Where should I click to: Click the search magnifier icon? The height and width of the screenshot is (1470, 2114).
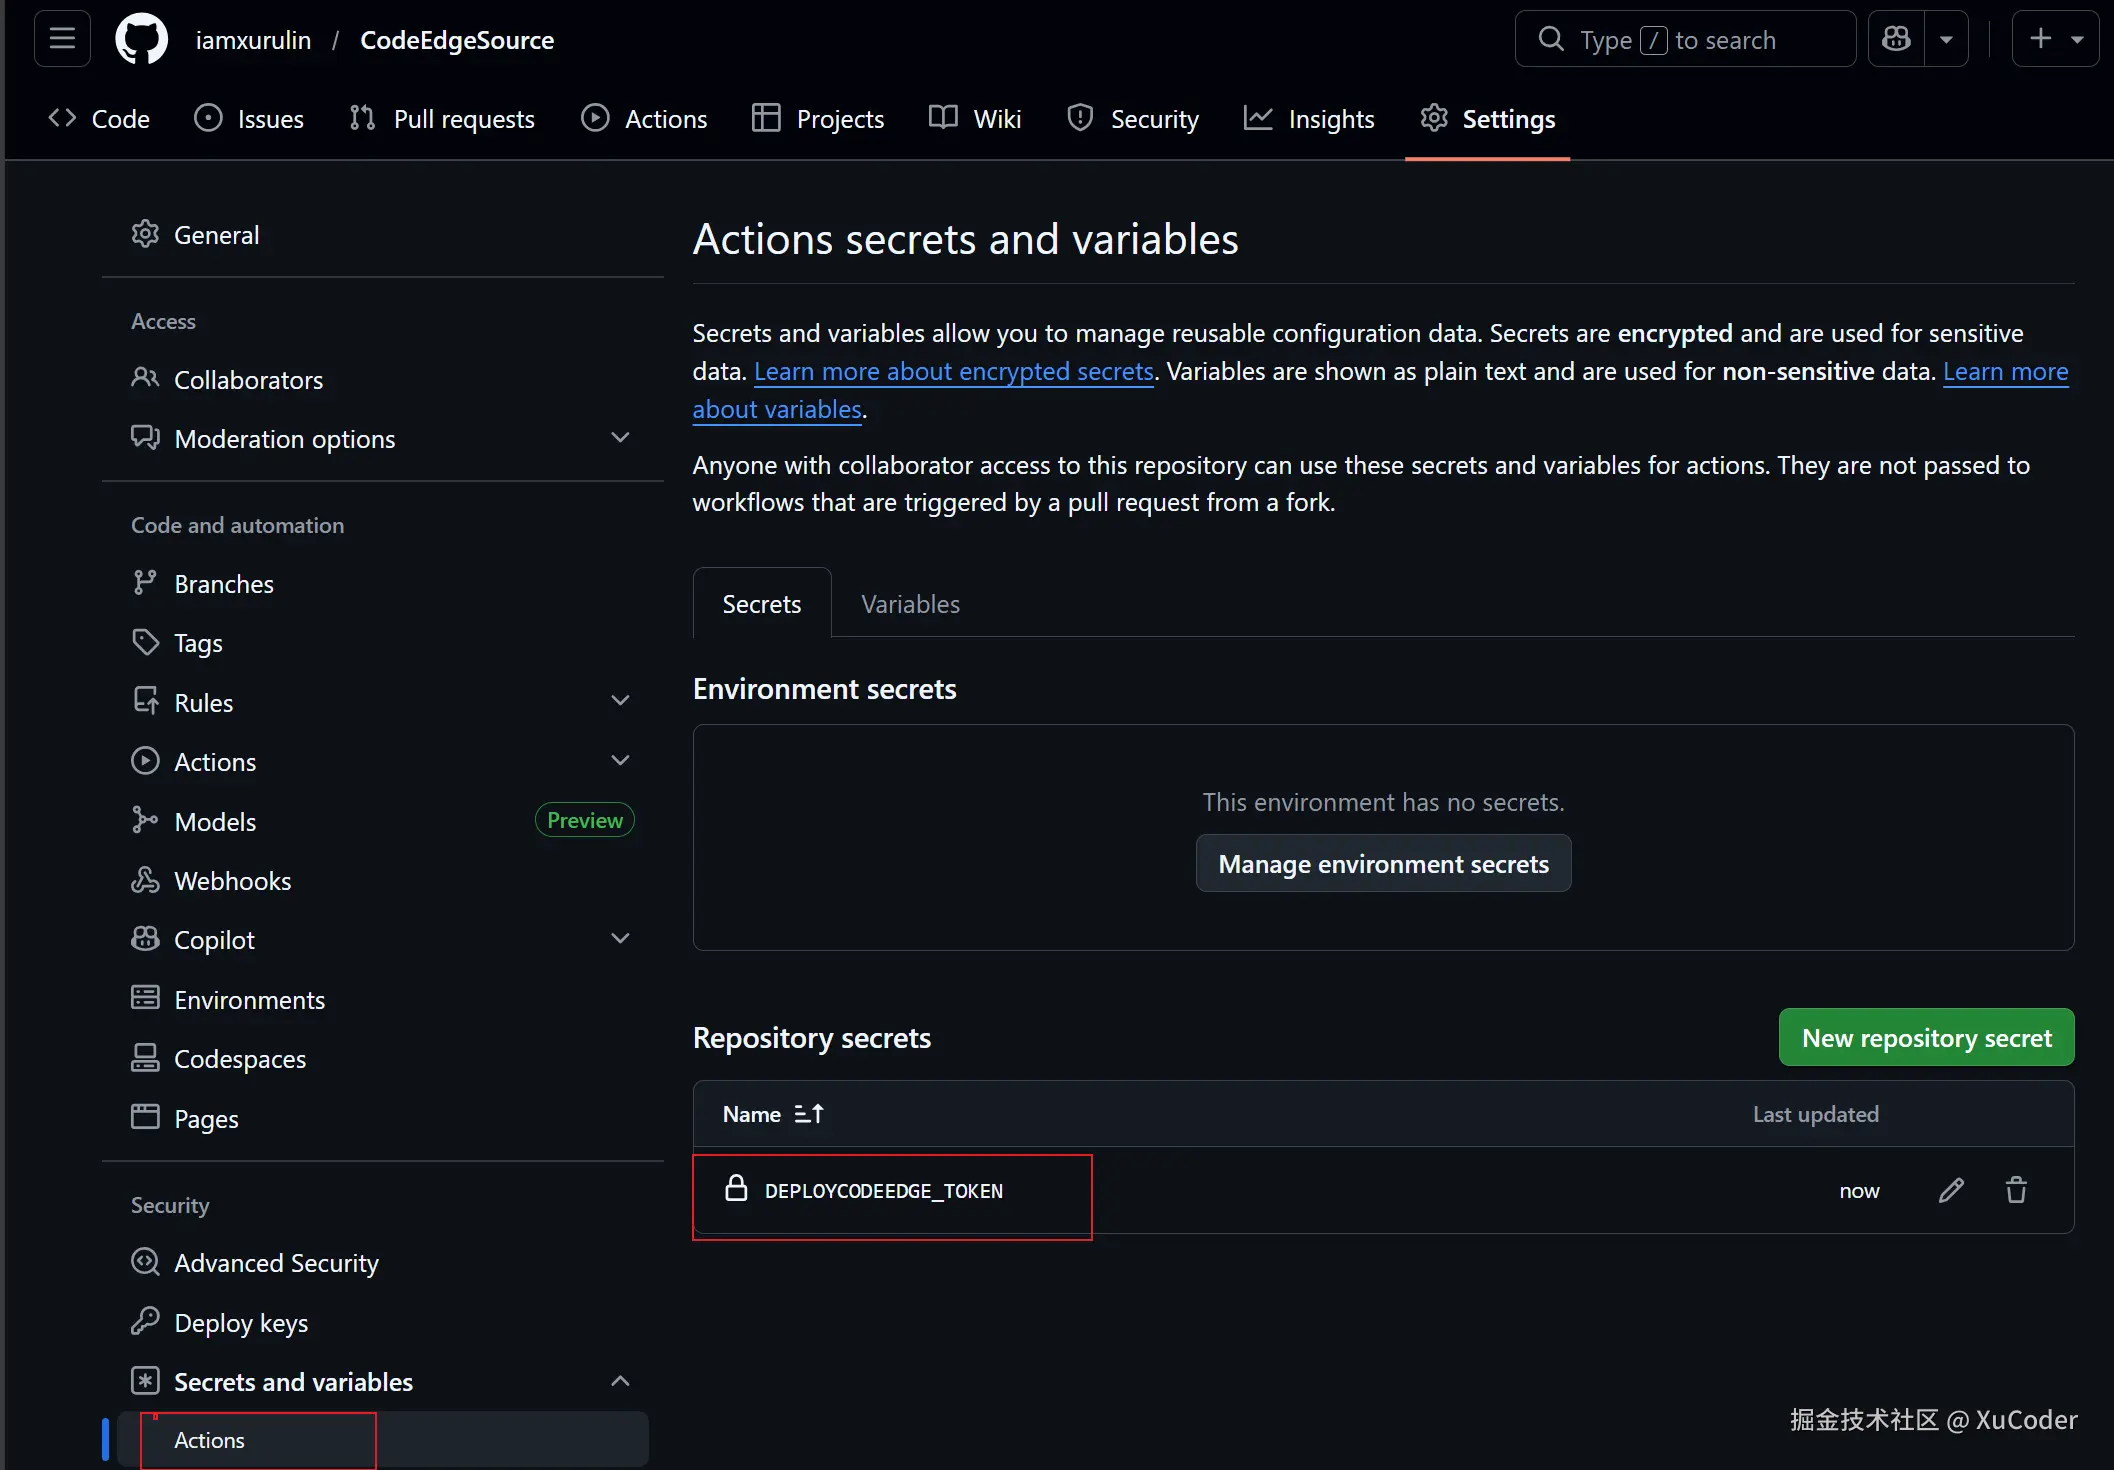click(1551, 39)
